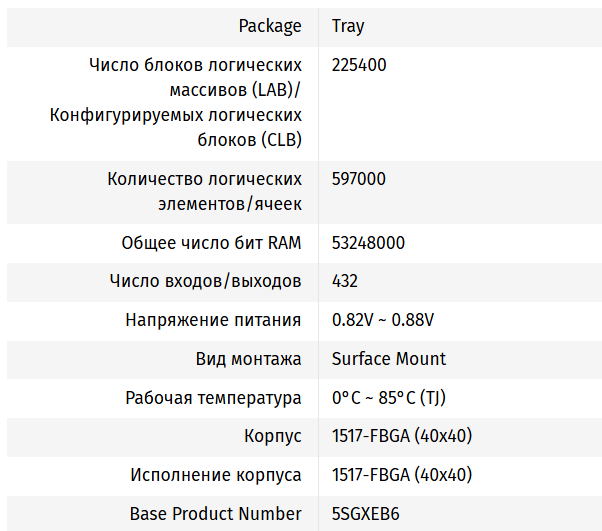Click the LAB/CLB logic blocks label

click(x=176, y=103)
